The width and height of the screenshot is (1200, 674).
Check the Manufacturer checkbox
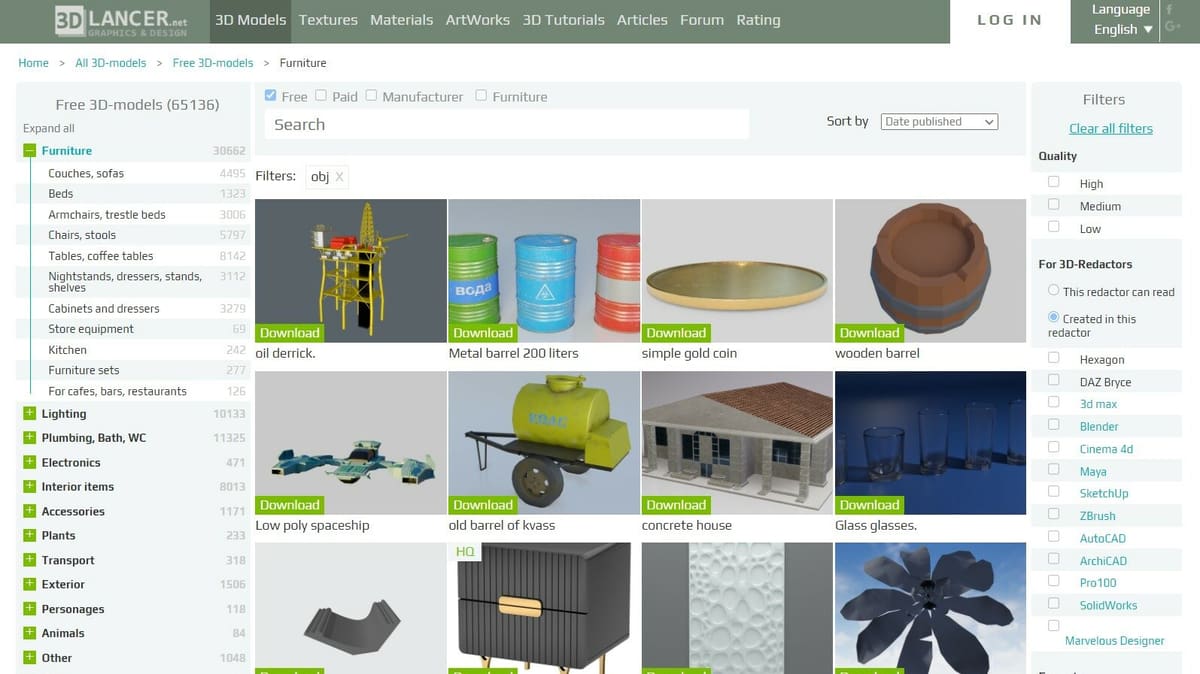(x=371, y=96)
